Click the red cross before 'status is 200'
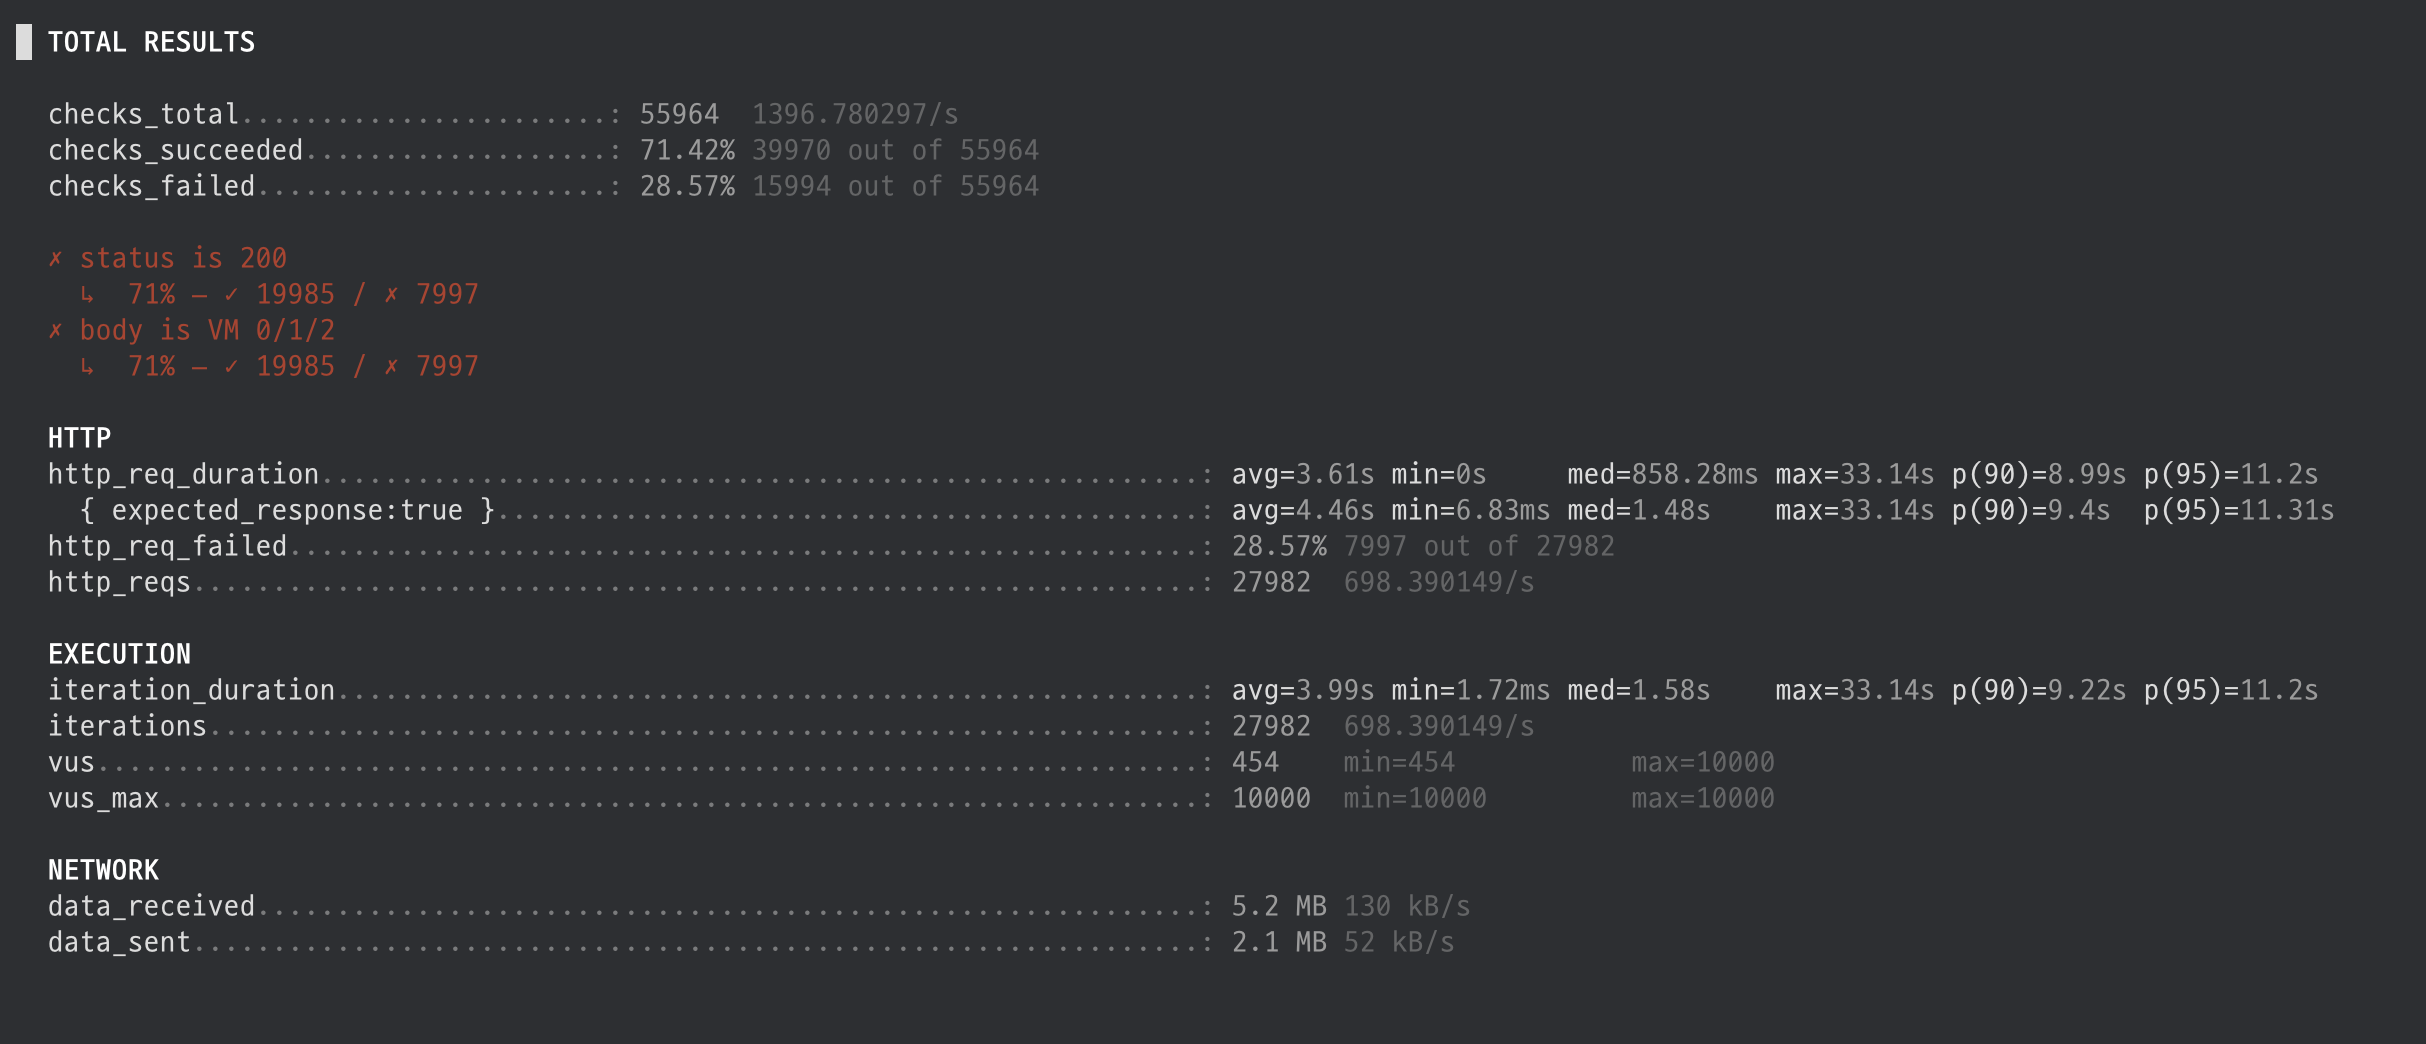 tap(56, 259)
